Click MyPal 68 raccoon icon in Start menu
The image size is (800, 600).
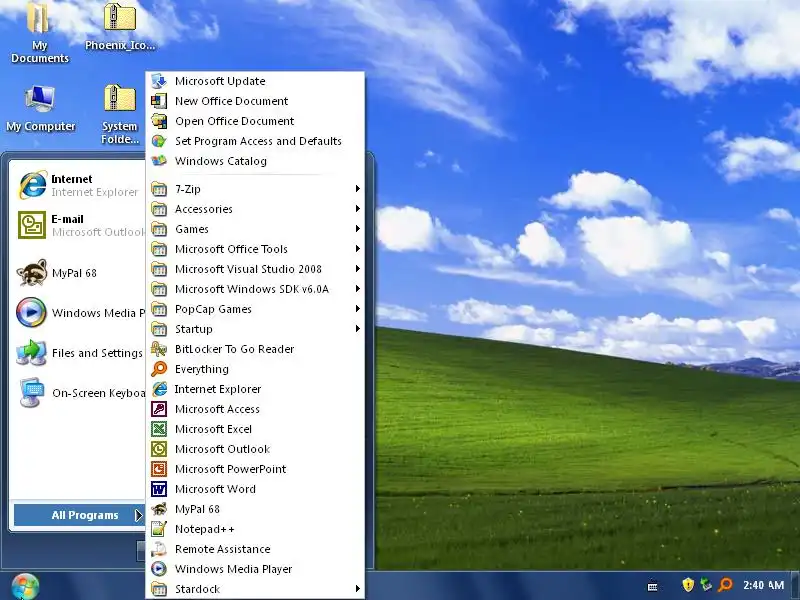click(32, 272)
